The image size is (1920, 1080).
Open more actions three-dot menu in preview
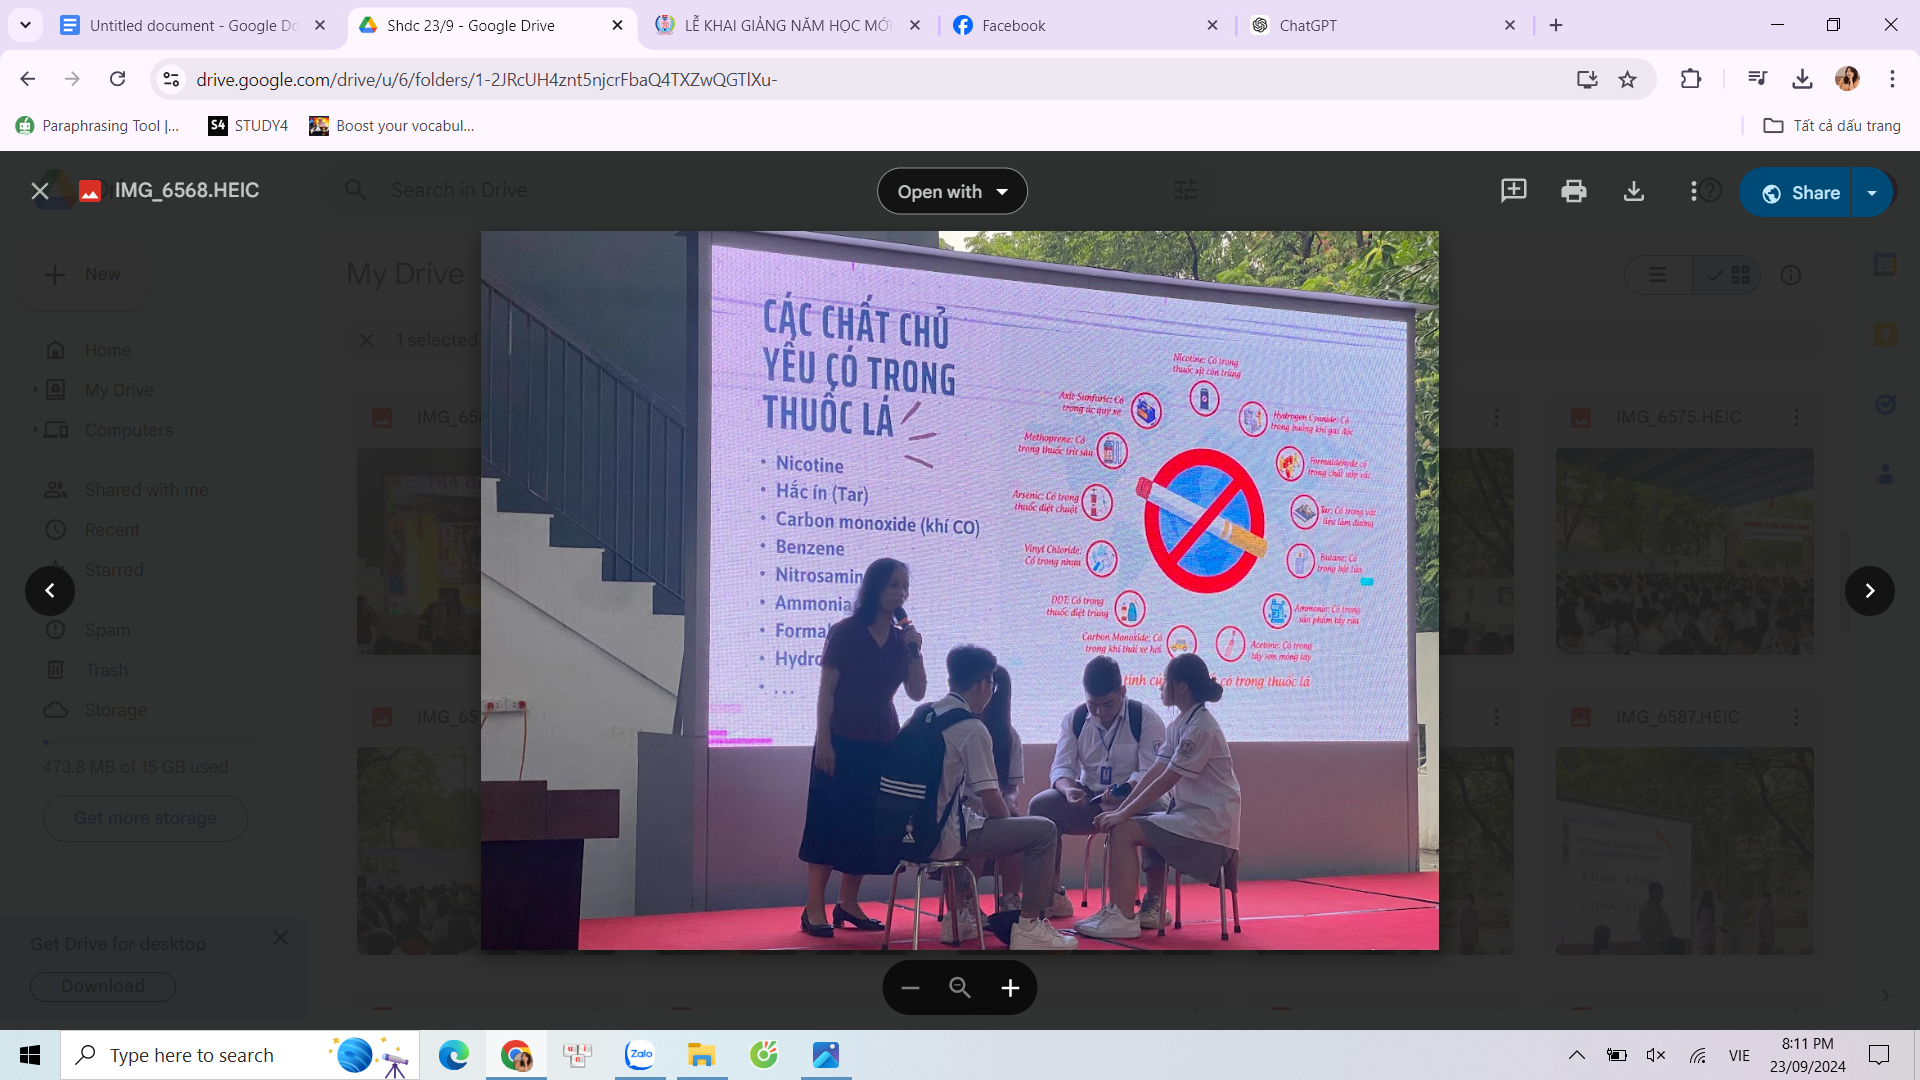click(x=1693, y=191)
